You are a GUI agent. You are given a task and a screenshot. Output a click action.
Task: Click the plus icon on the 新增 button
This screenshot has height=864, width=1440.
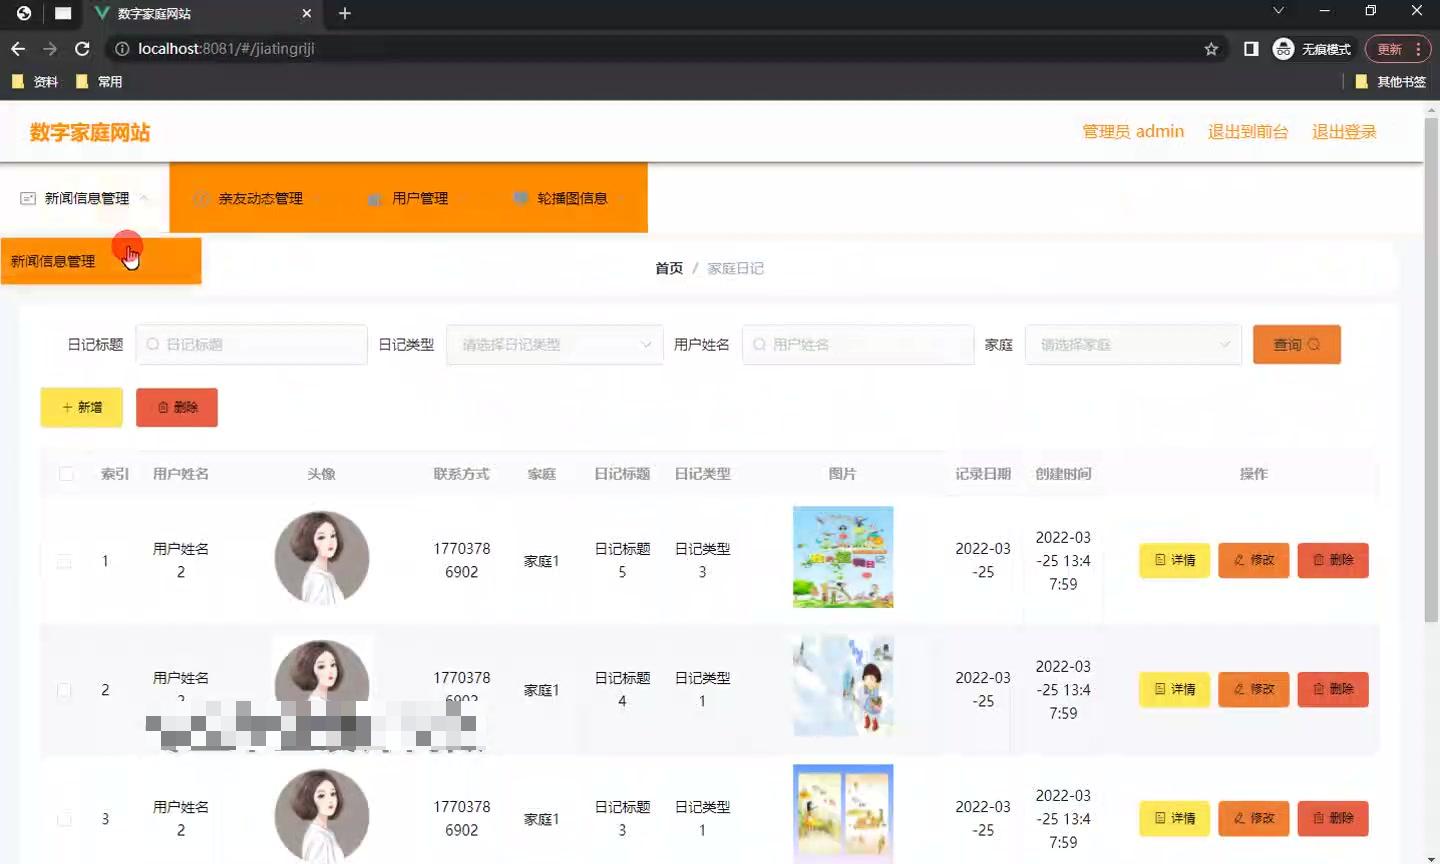pos(66,407)
